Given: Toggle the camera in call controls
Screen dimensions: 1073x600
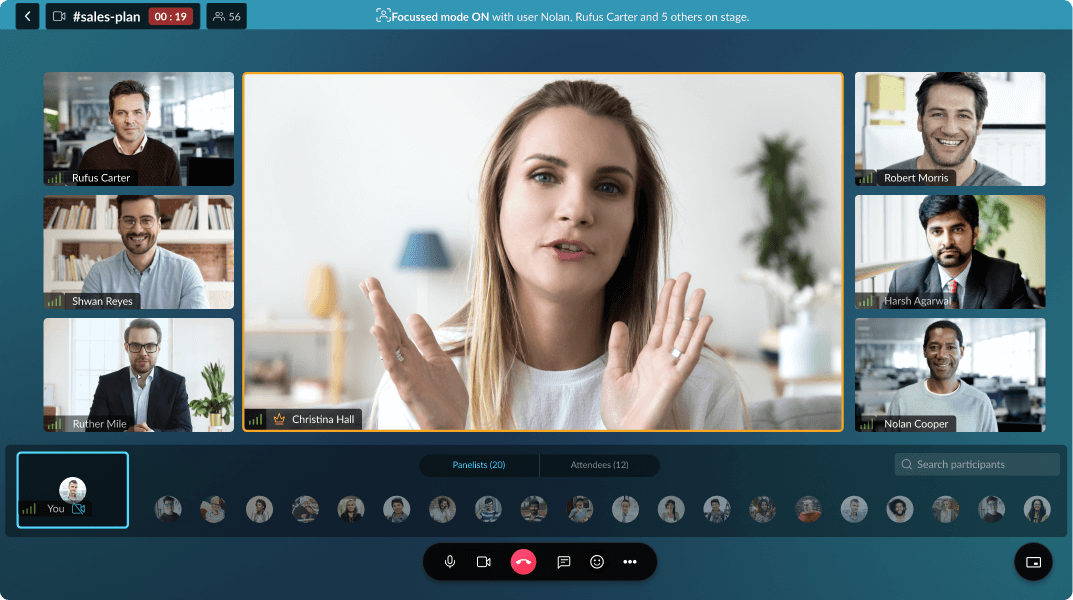Looking at the screenshot, I should [484, 562].
